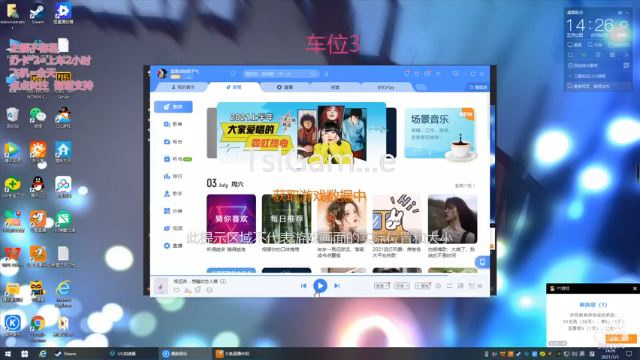Click the Windows Start button
Screen dimensions: 640x360
(8, 353)
